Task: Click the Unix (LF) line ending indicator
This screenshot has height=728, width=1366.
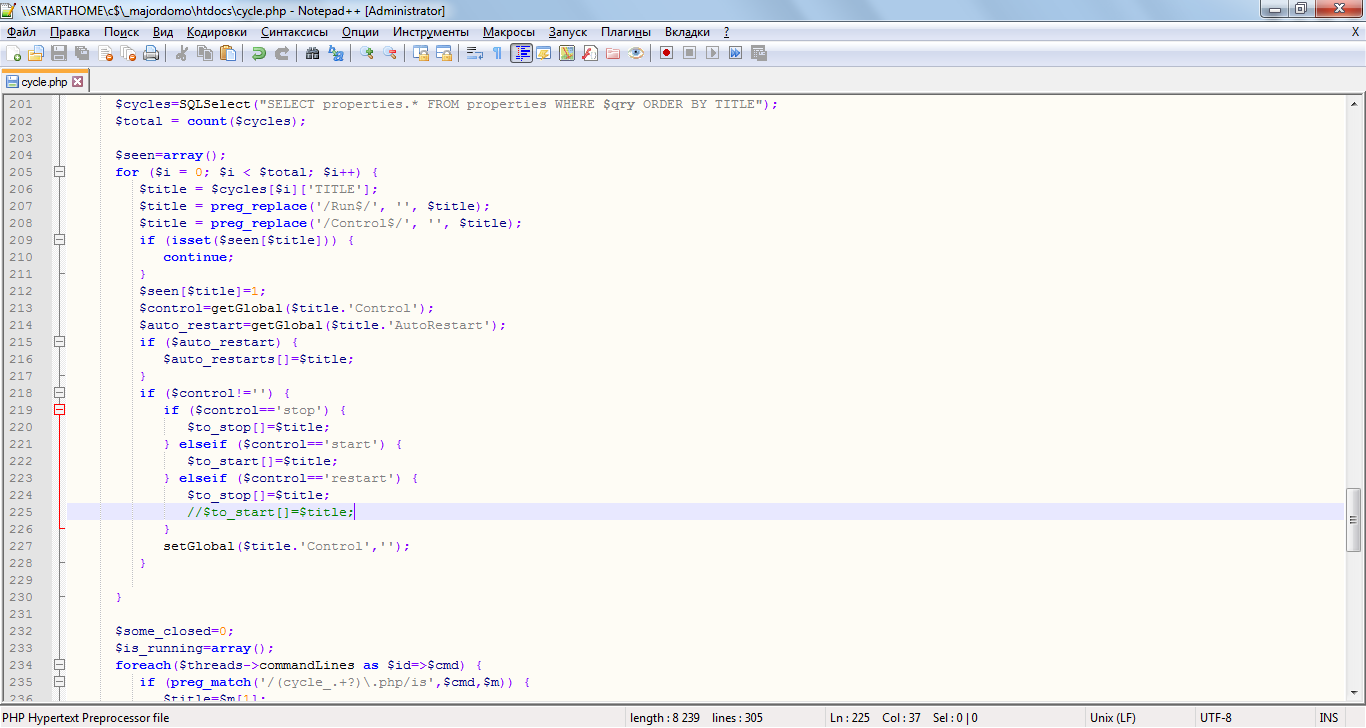Action: pyautogui.click(x=1112, y=718)
